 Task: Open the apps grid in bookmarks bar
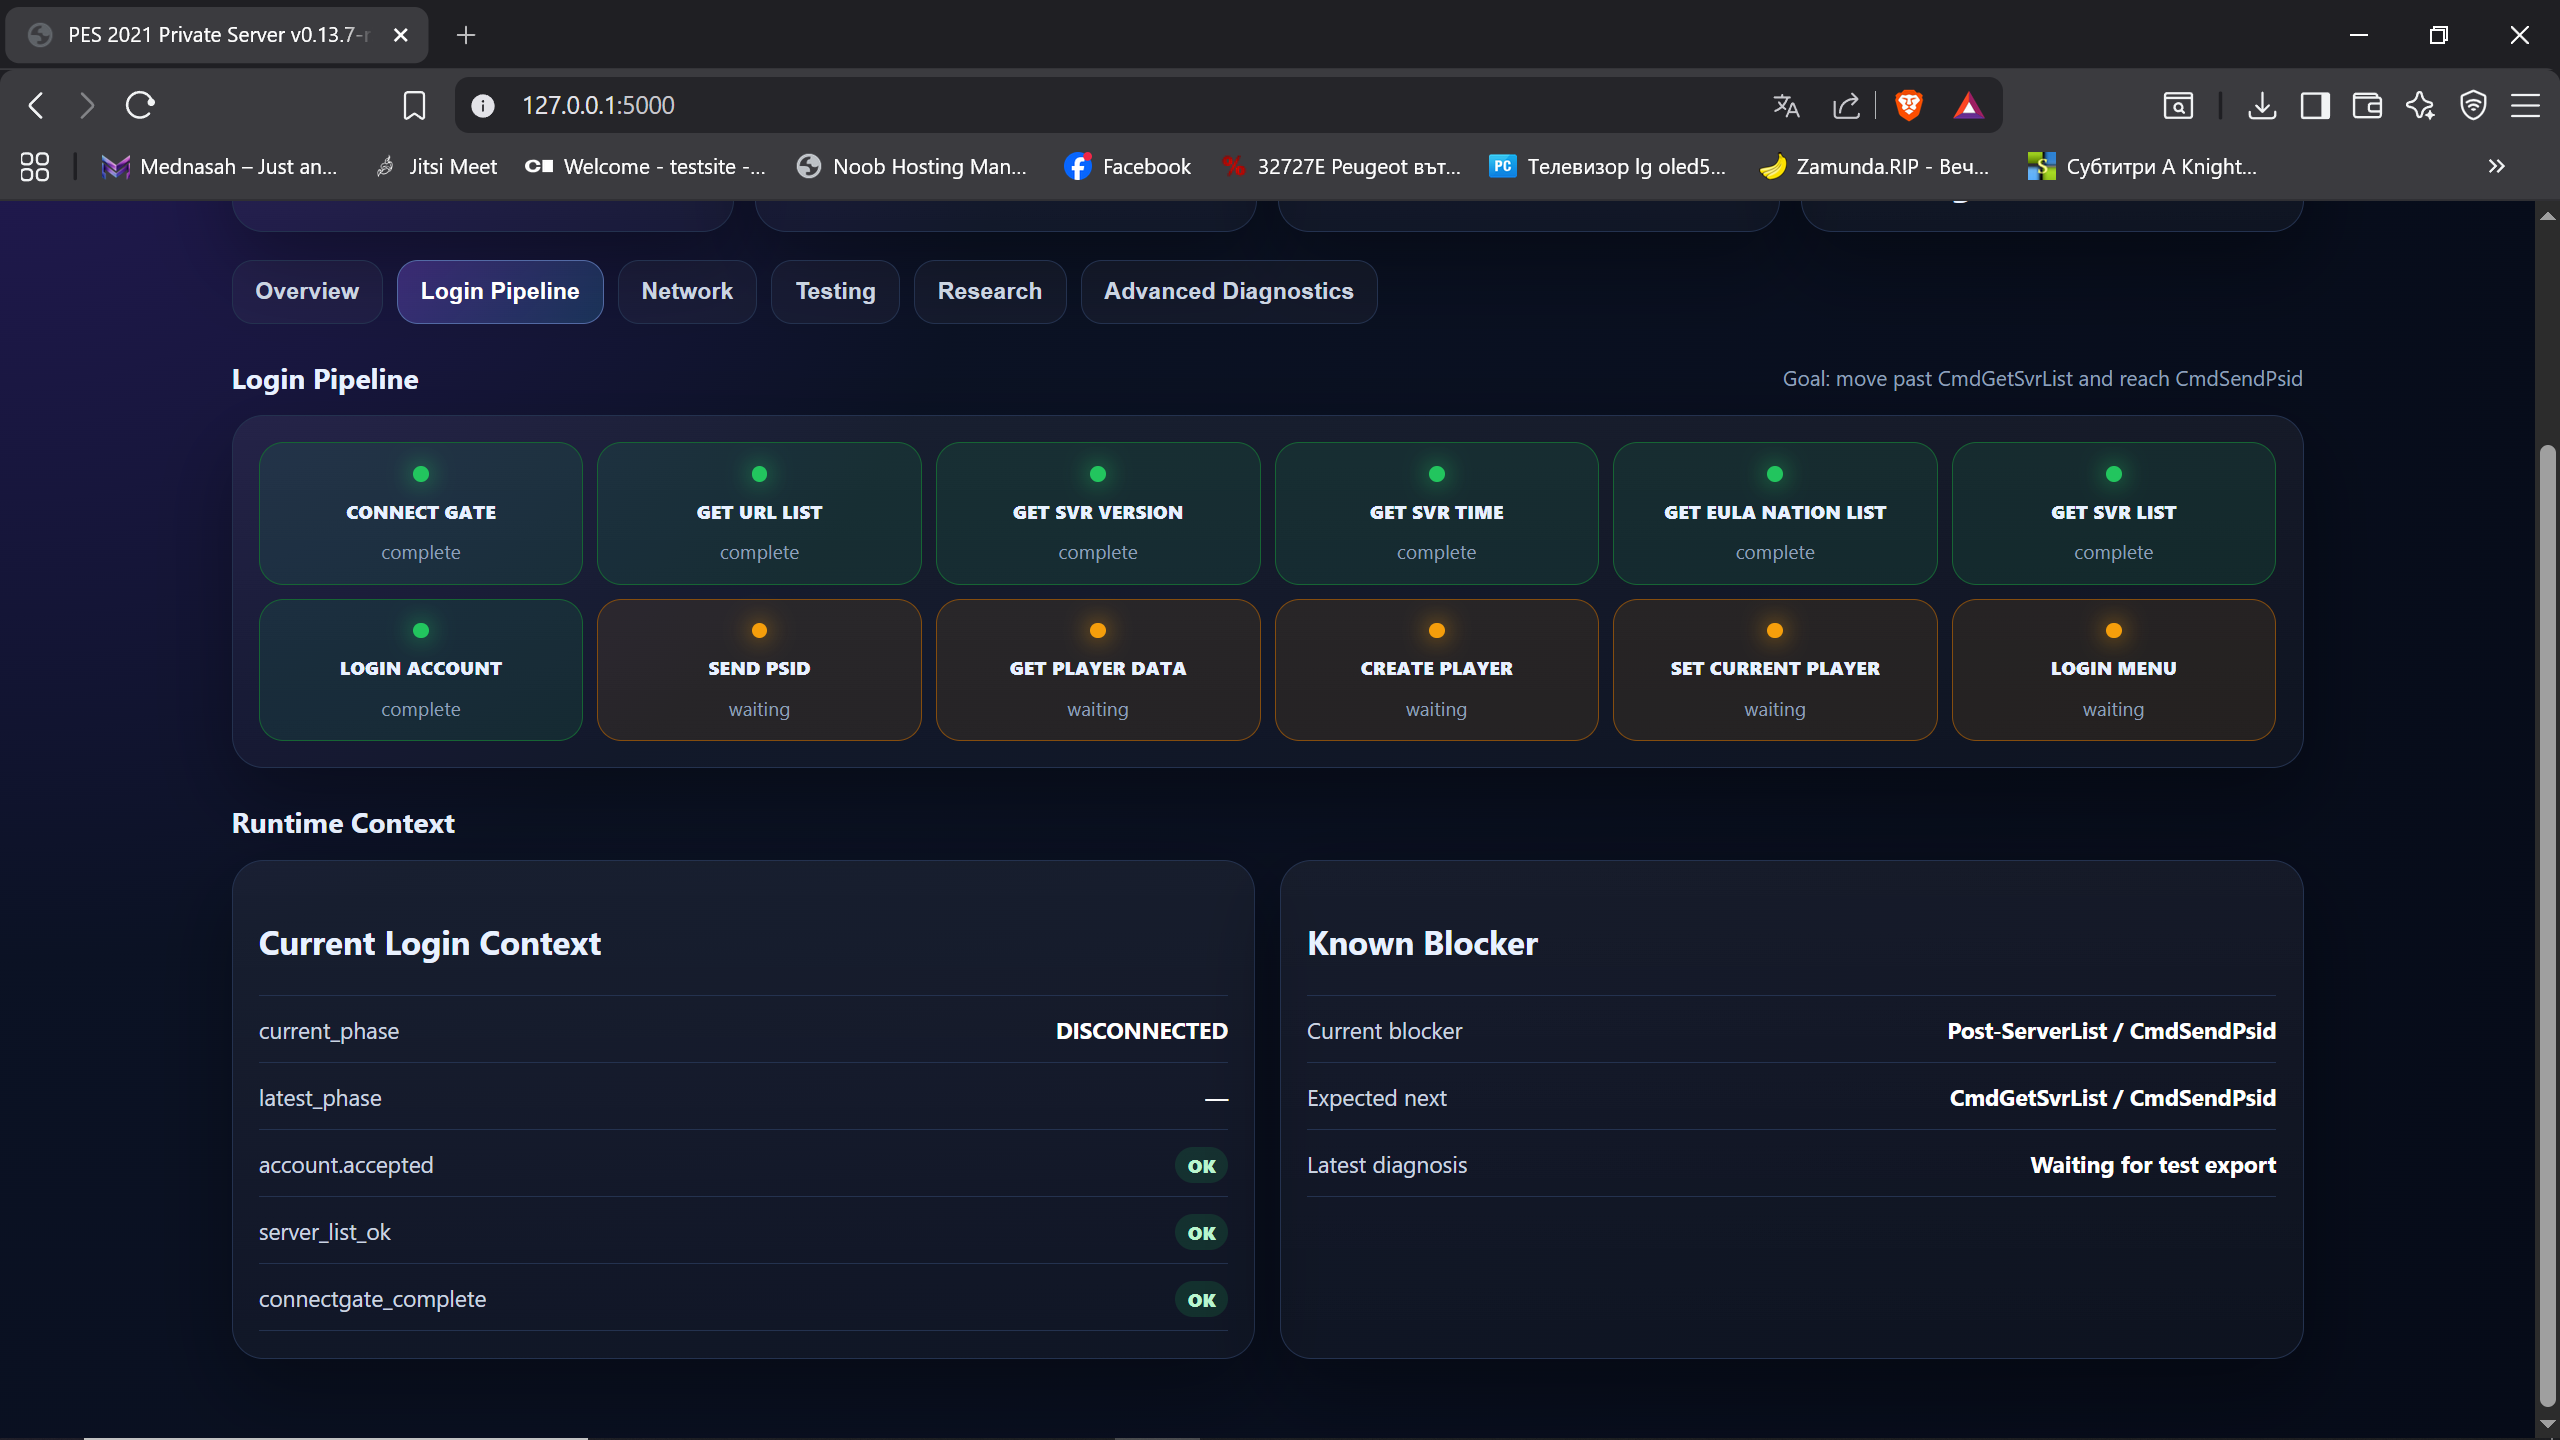point(35,166)
